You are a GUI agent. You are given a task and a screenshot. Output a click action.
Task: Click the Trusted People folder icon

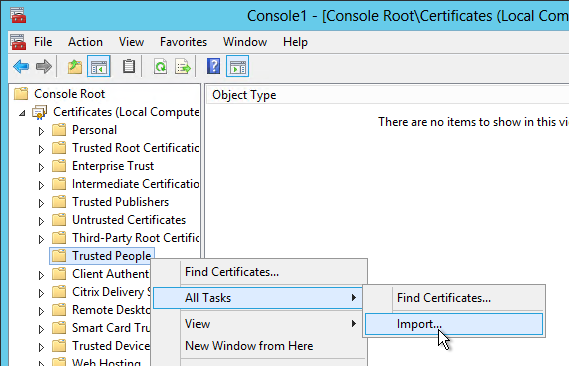[59, 256]
